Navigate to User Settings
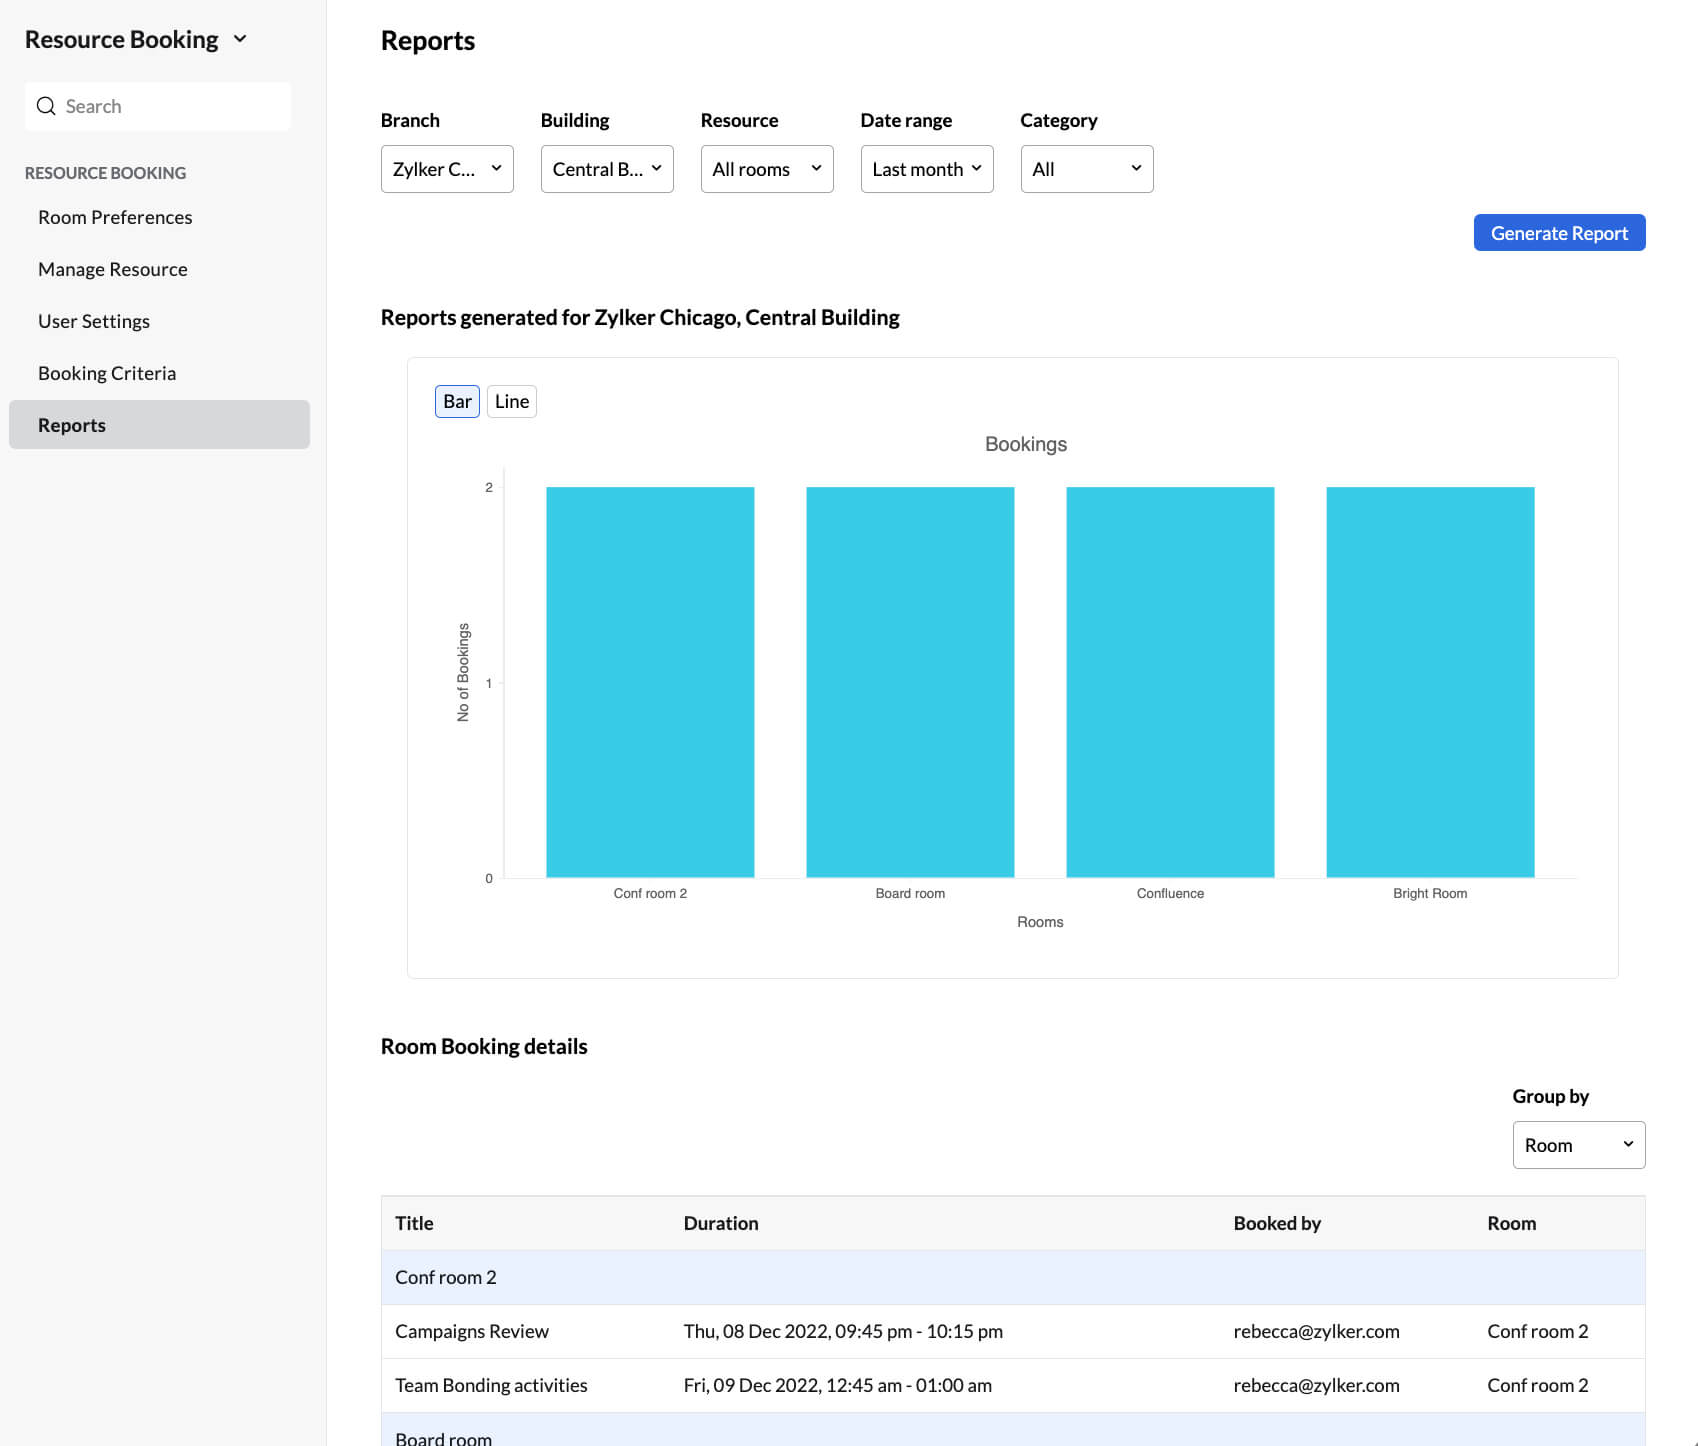 click(93, 321)
